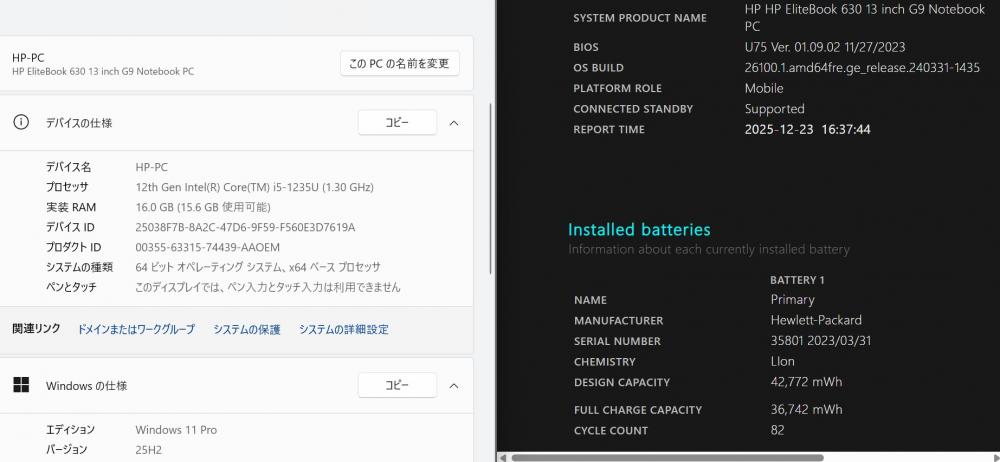Select battery manufacturer Hewlett-Packard
Image resolution: width=1000 pixels, height=462 pixels.
(x=816, y=320)
